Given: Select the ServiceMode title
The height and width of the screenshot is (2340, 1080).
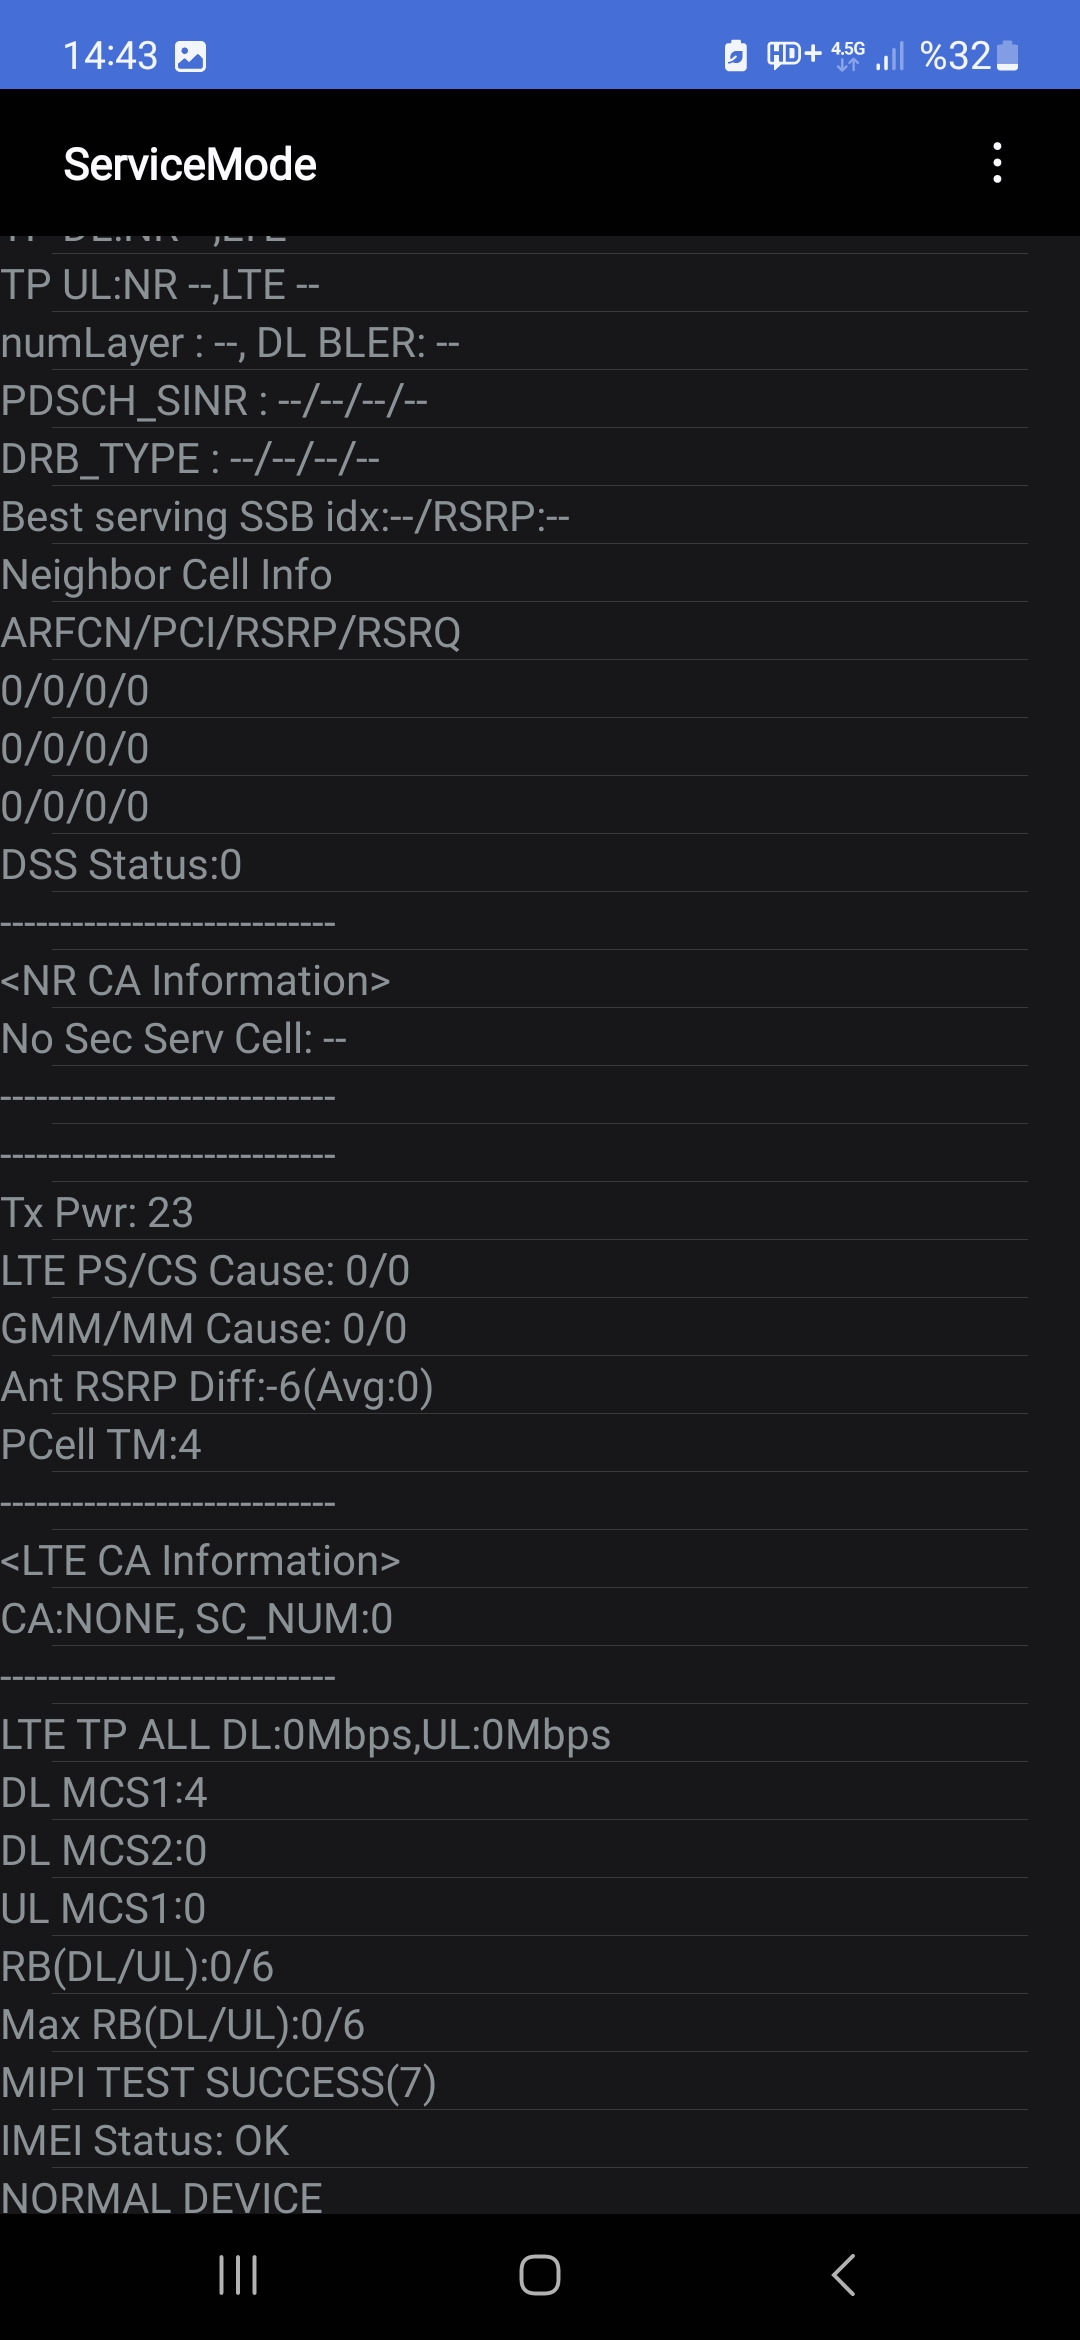Looking at the screenshot, I should (190, 164).
